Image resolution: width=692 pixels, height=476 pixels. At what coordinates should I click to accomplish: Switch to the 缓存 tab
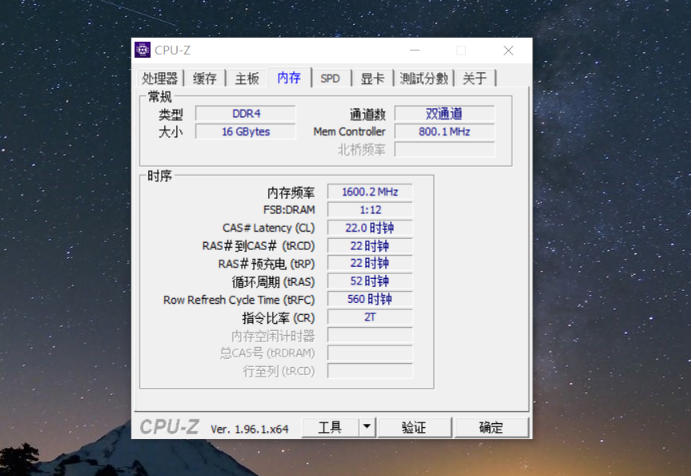click(205, 79)
